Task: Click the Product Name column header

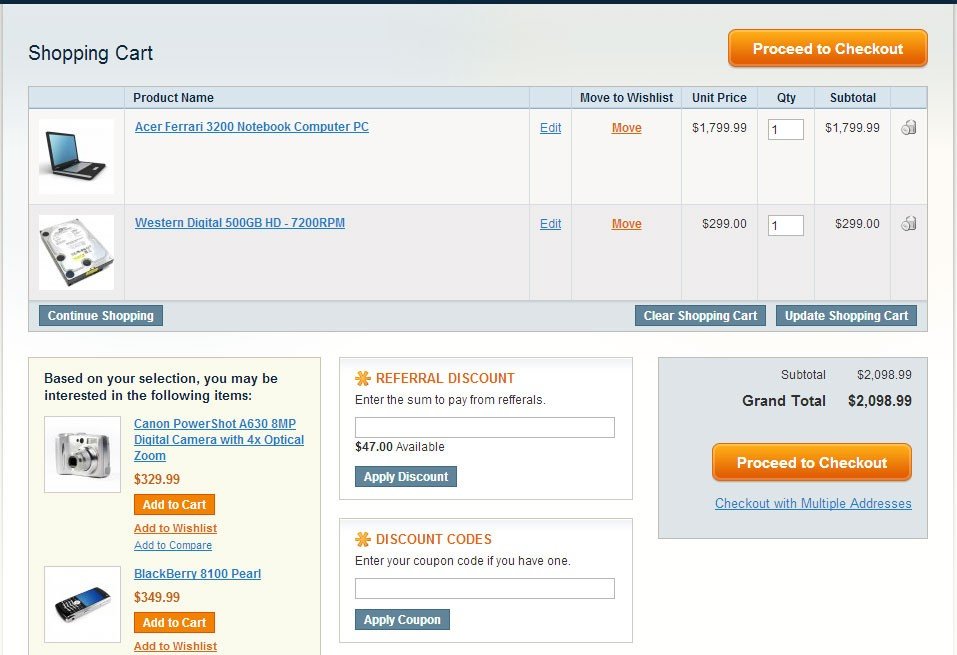Action: point(173,98)
